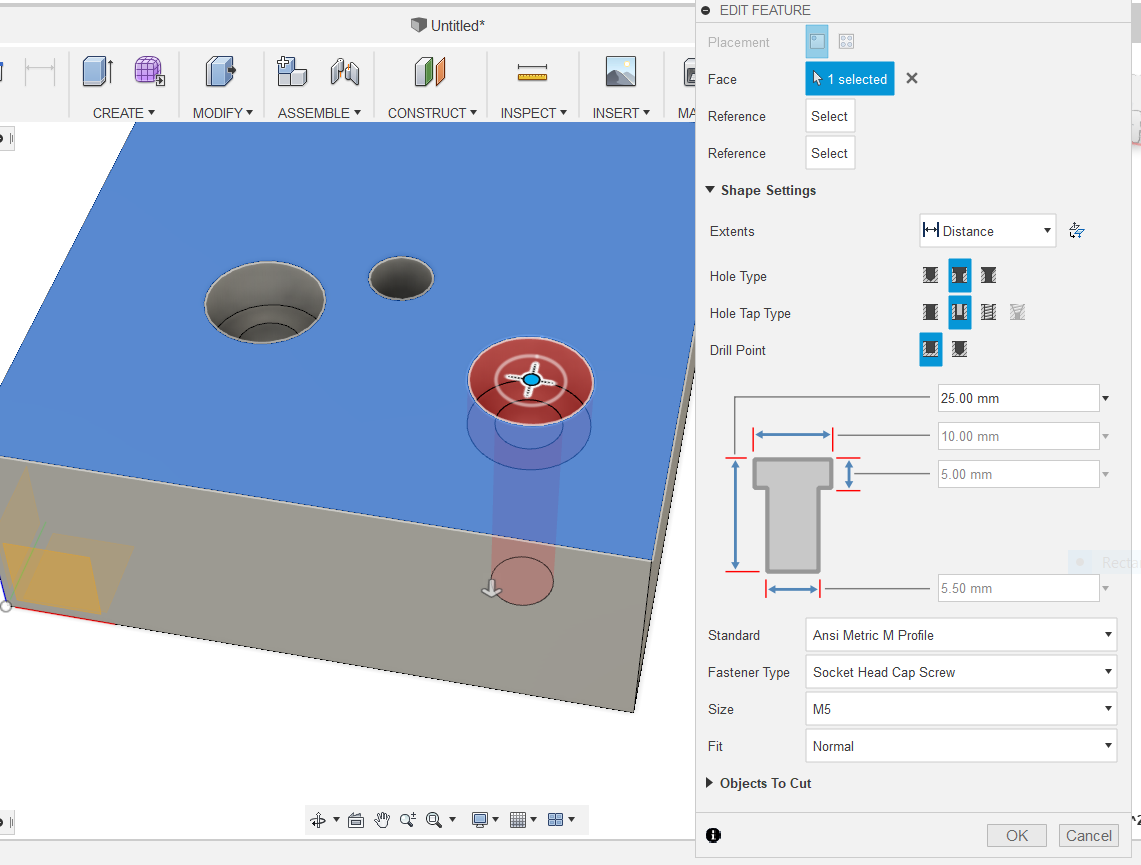Screen dimensions: 1141x865
Task: Clear the Face selection with X
Action: [x=912, y=78]
